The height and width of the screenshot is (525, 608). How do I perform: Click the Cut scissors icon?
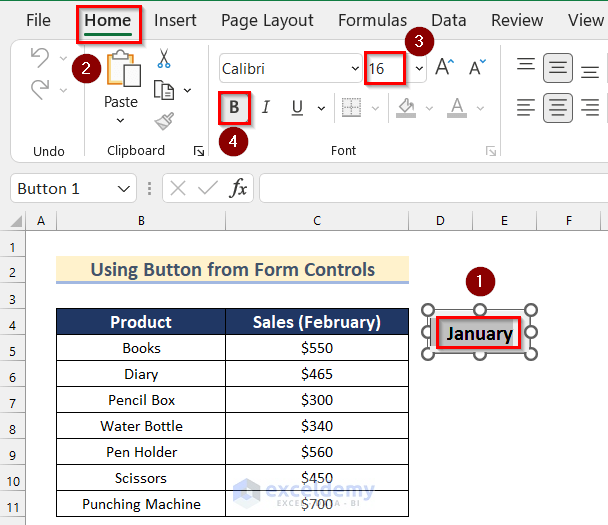click(164, 59)
